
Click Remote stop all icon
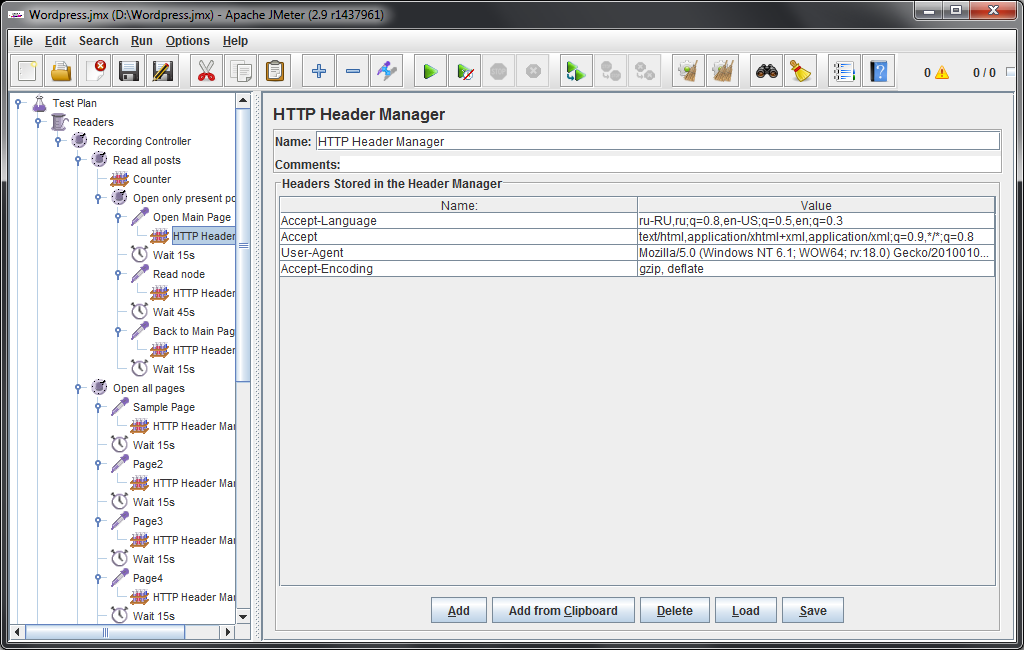pyautogui.click(x=611, y=71)
